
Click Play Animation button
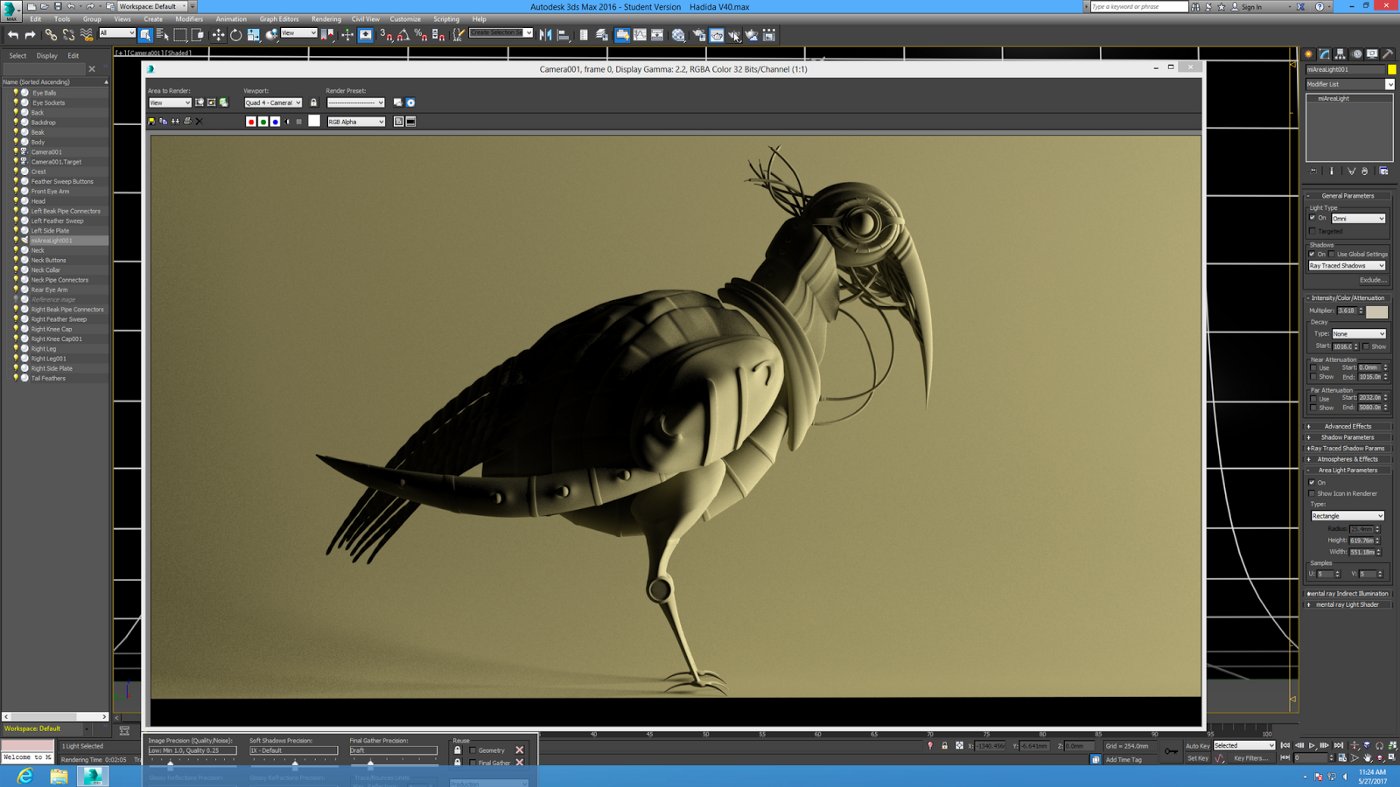click(1312, 745)
